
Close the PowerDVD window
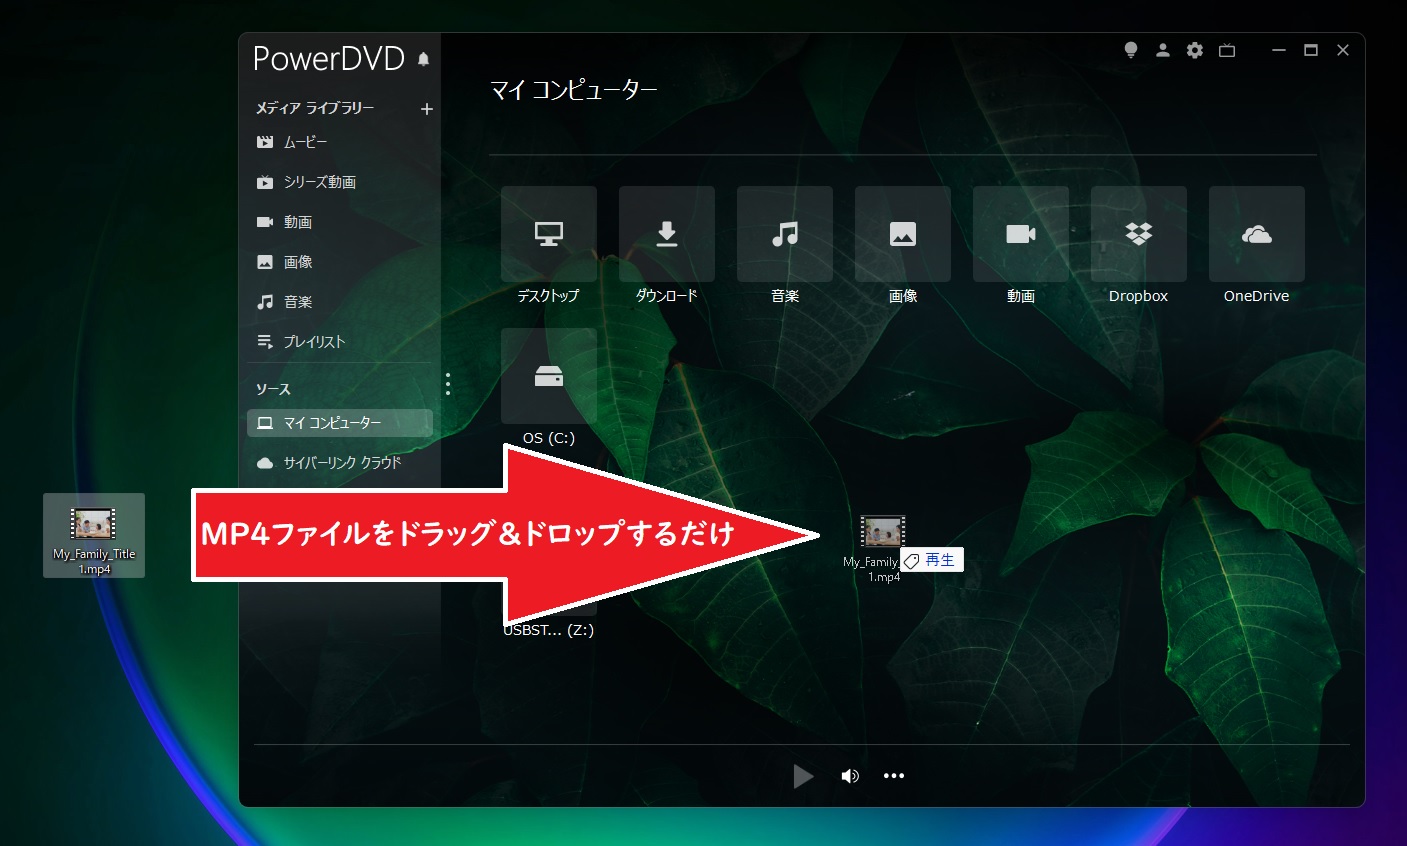pos(1343,50)
